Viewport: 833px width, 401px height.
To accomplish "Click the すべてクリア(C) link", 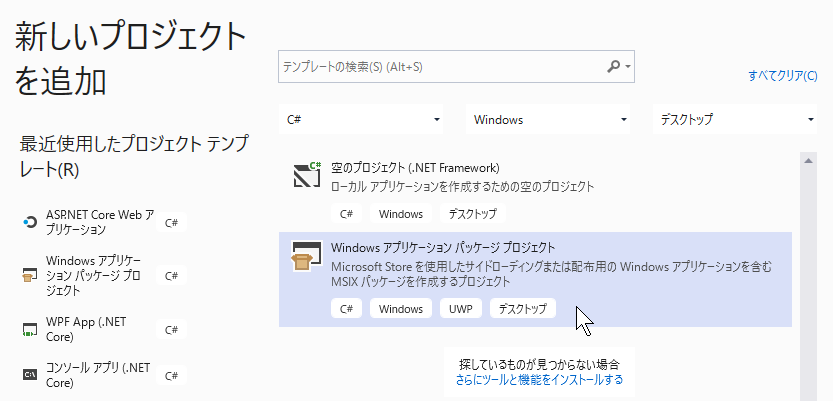I will coord(783,75).
